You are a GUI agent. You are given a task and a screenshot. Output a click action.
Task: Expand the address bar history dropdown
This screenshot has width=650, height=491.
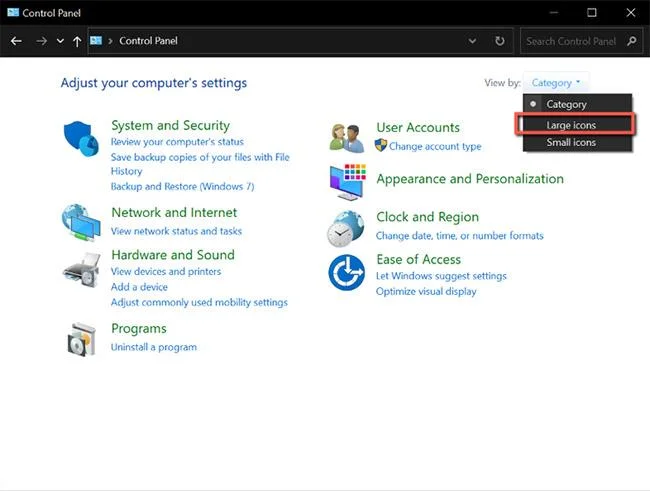pos(472,41)
